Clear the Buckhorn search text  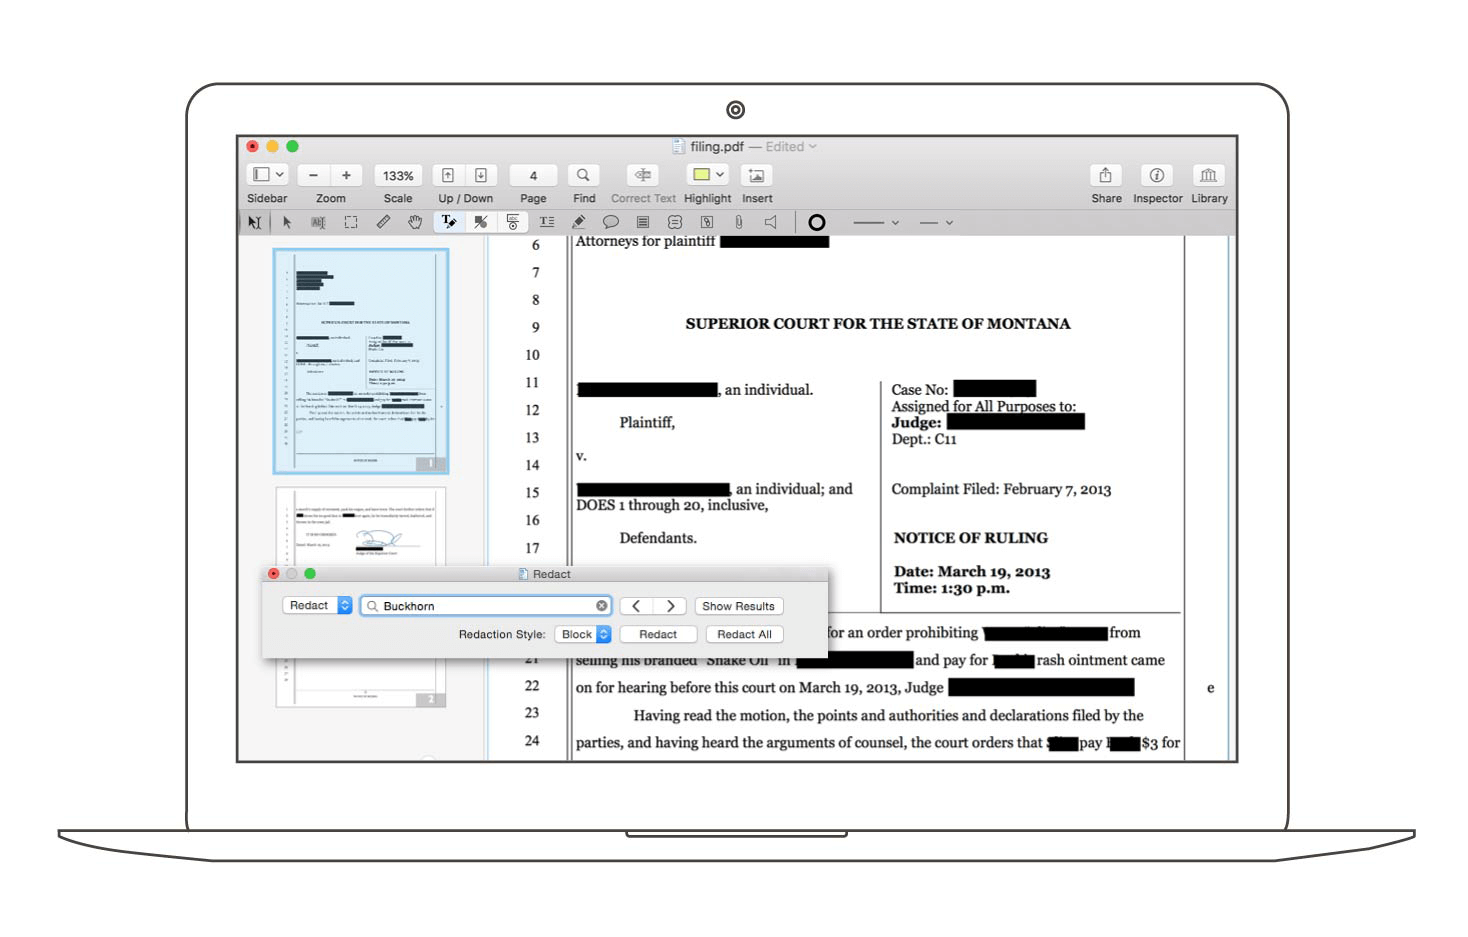601,606
